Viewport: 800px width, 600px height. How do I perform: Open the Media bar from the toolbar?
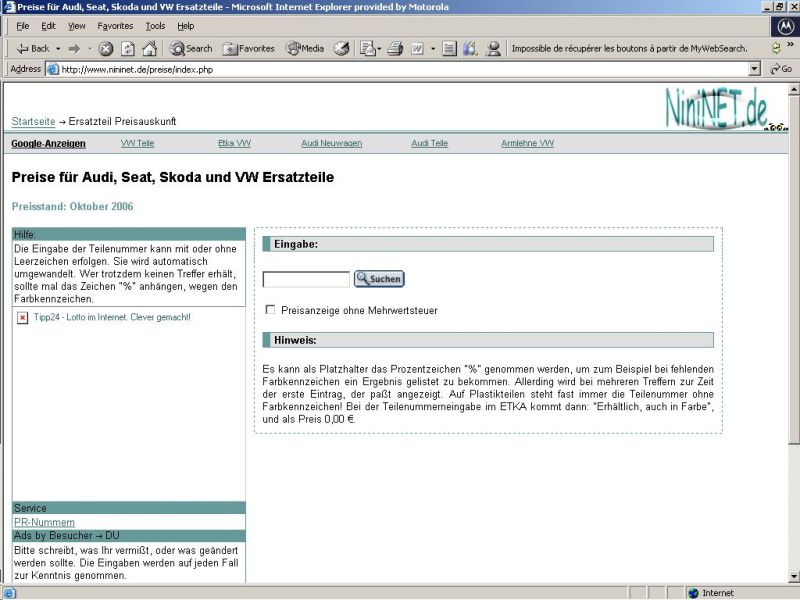pos(305,48)
